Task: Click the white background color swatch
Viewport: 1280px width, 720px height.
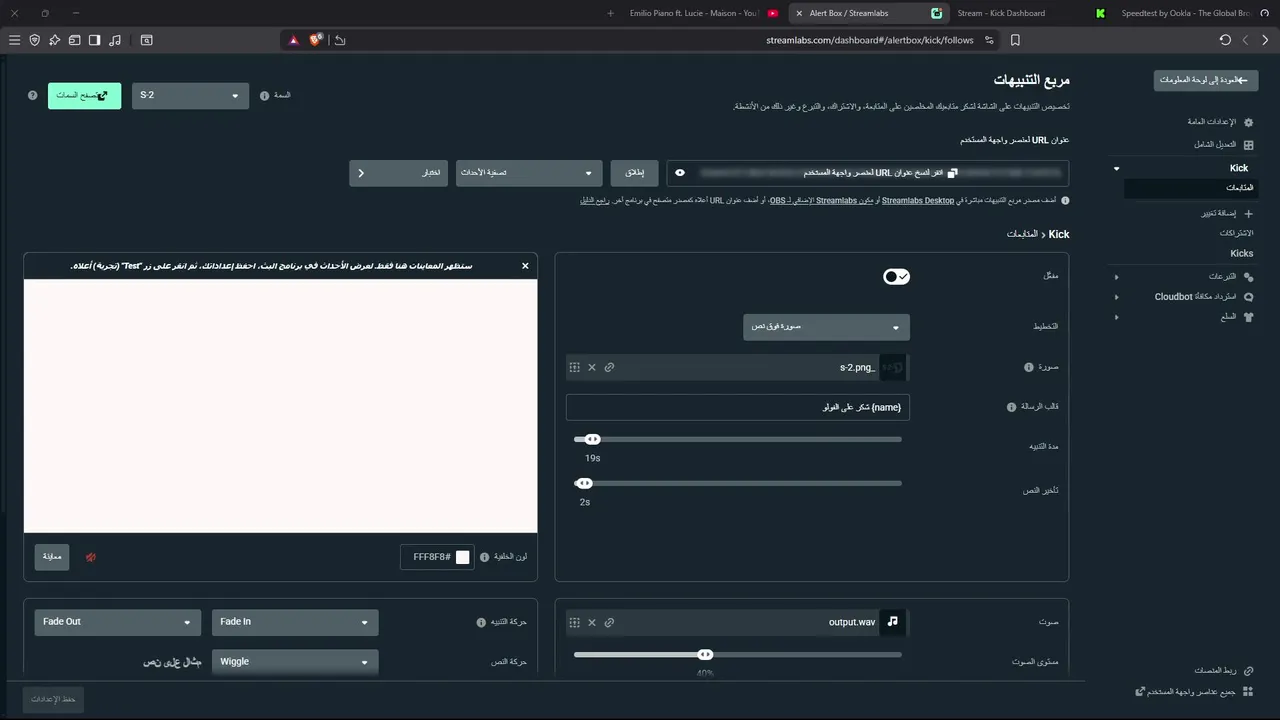Action: (x=462, y=557)
